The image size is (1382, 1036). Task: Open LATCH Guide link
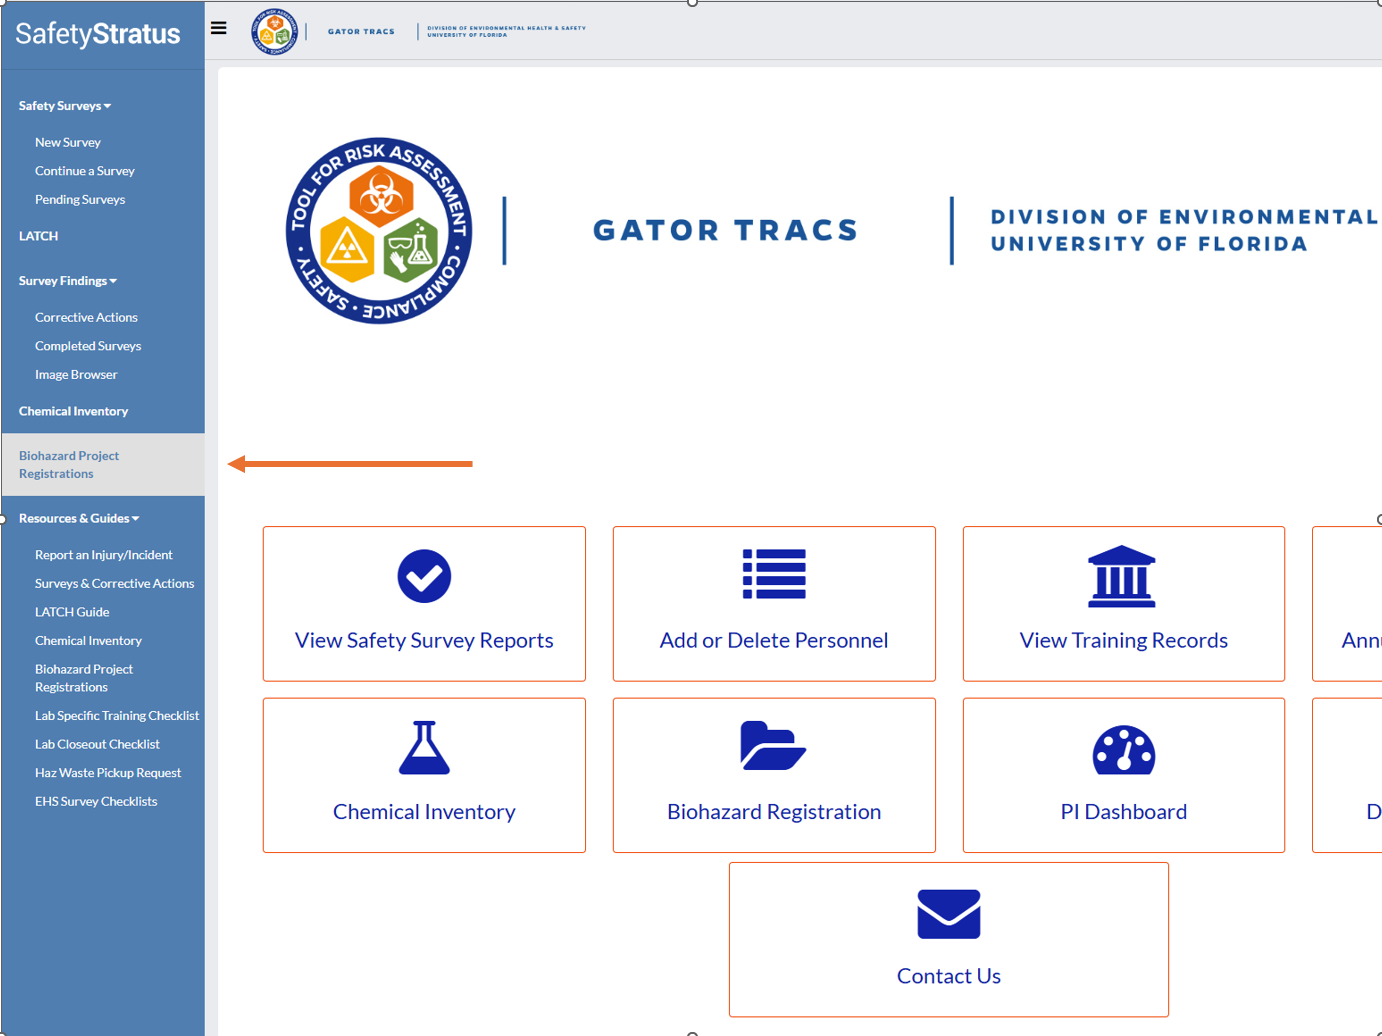point(72,612)
